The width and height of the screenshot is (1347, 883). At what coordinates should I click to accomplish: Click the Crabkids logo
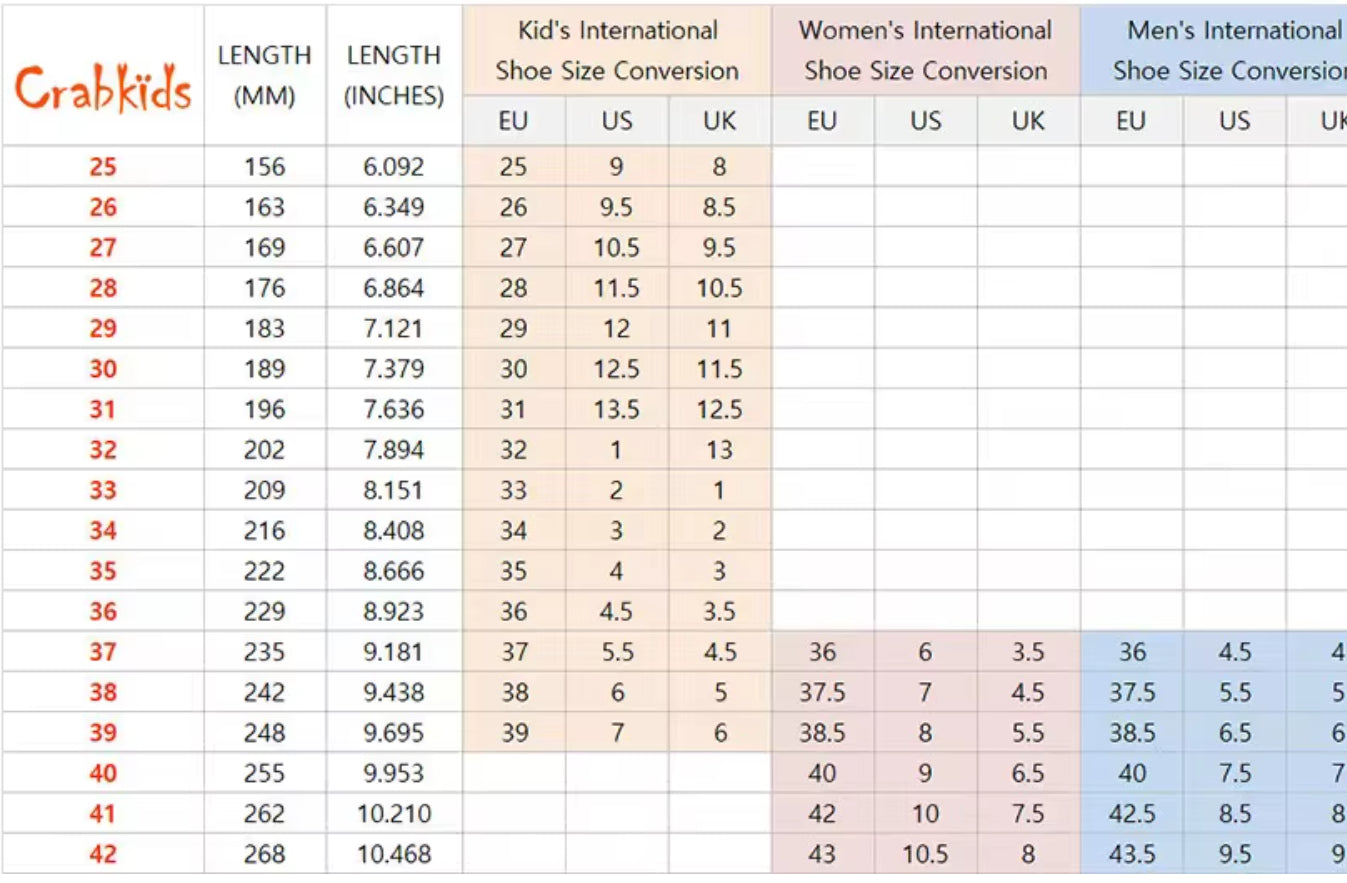[x=102, y=88]
